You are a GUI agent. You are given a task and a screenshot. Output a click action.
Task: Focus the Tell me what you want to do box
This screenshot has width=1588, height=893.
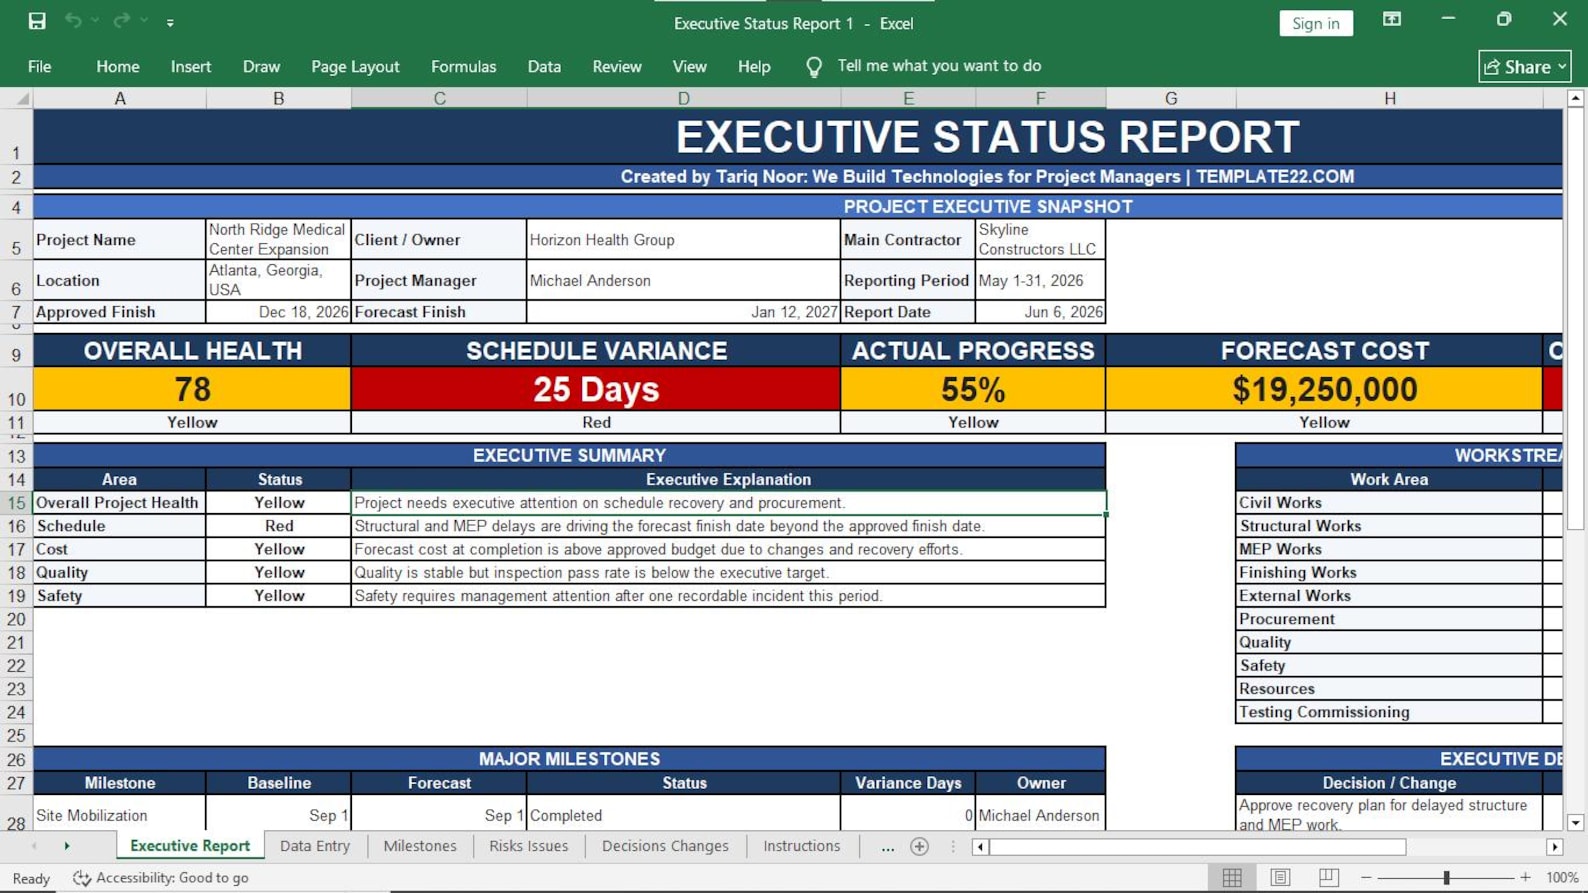coord(939,66)
